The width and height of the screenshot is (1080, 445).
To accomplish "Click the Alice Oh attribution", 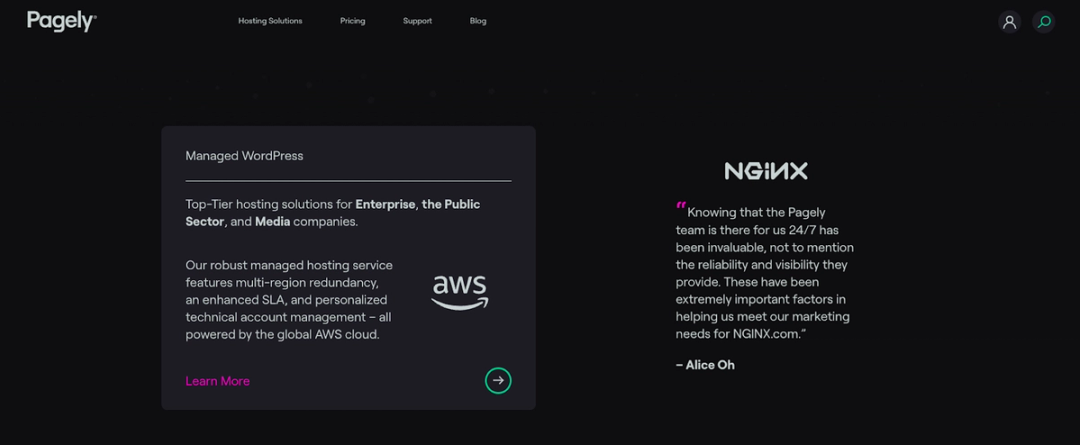I will [705, 365].
